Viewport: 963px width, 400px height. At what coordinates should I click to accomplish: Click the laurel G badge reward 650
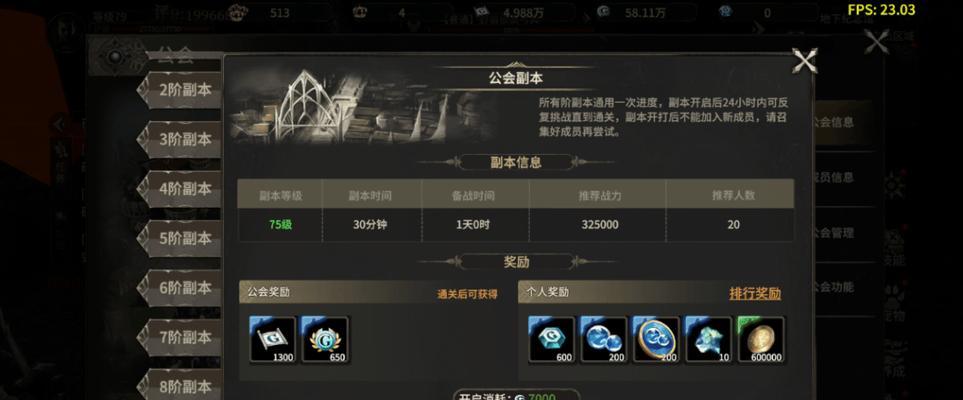pos(326,340)
